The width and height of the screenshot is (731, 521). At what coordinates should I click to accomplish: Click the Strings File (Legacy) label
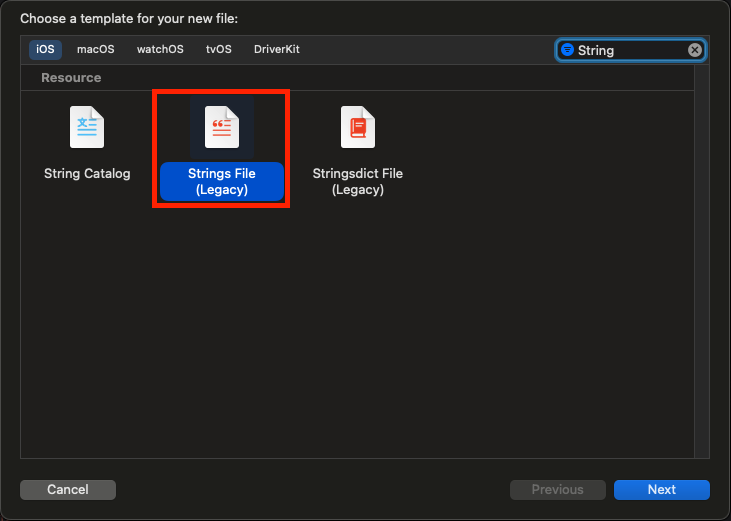coord(222,181)
